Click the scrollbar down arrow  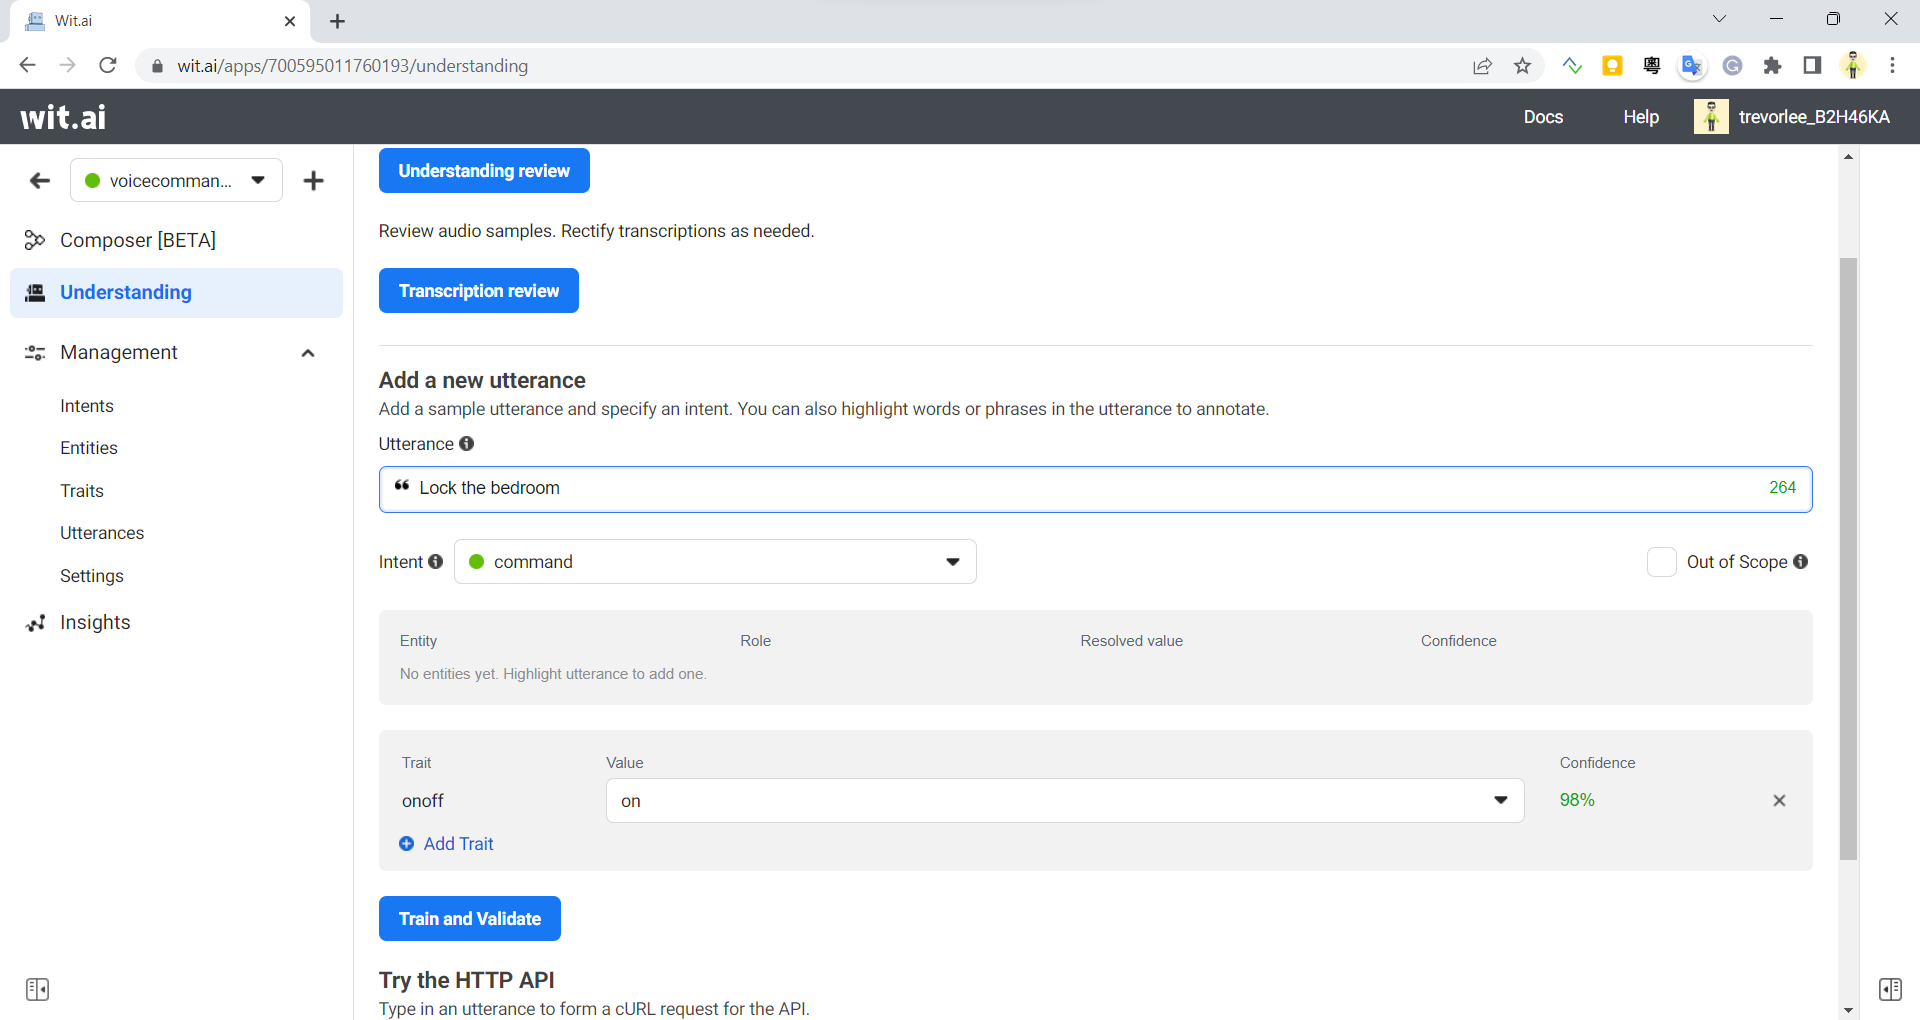tap(1849, 1011)
